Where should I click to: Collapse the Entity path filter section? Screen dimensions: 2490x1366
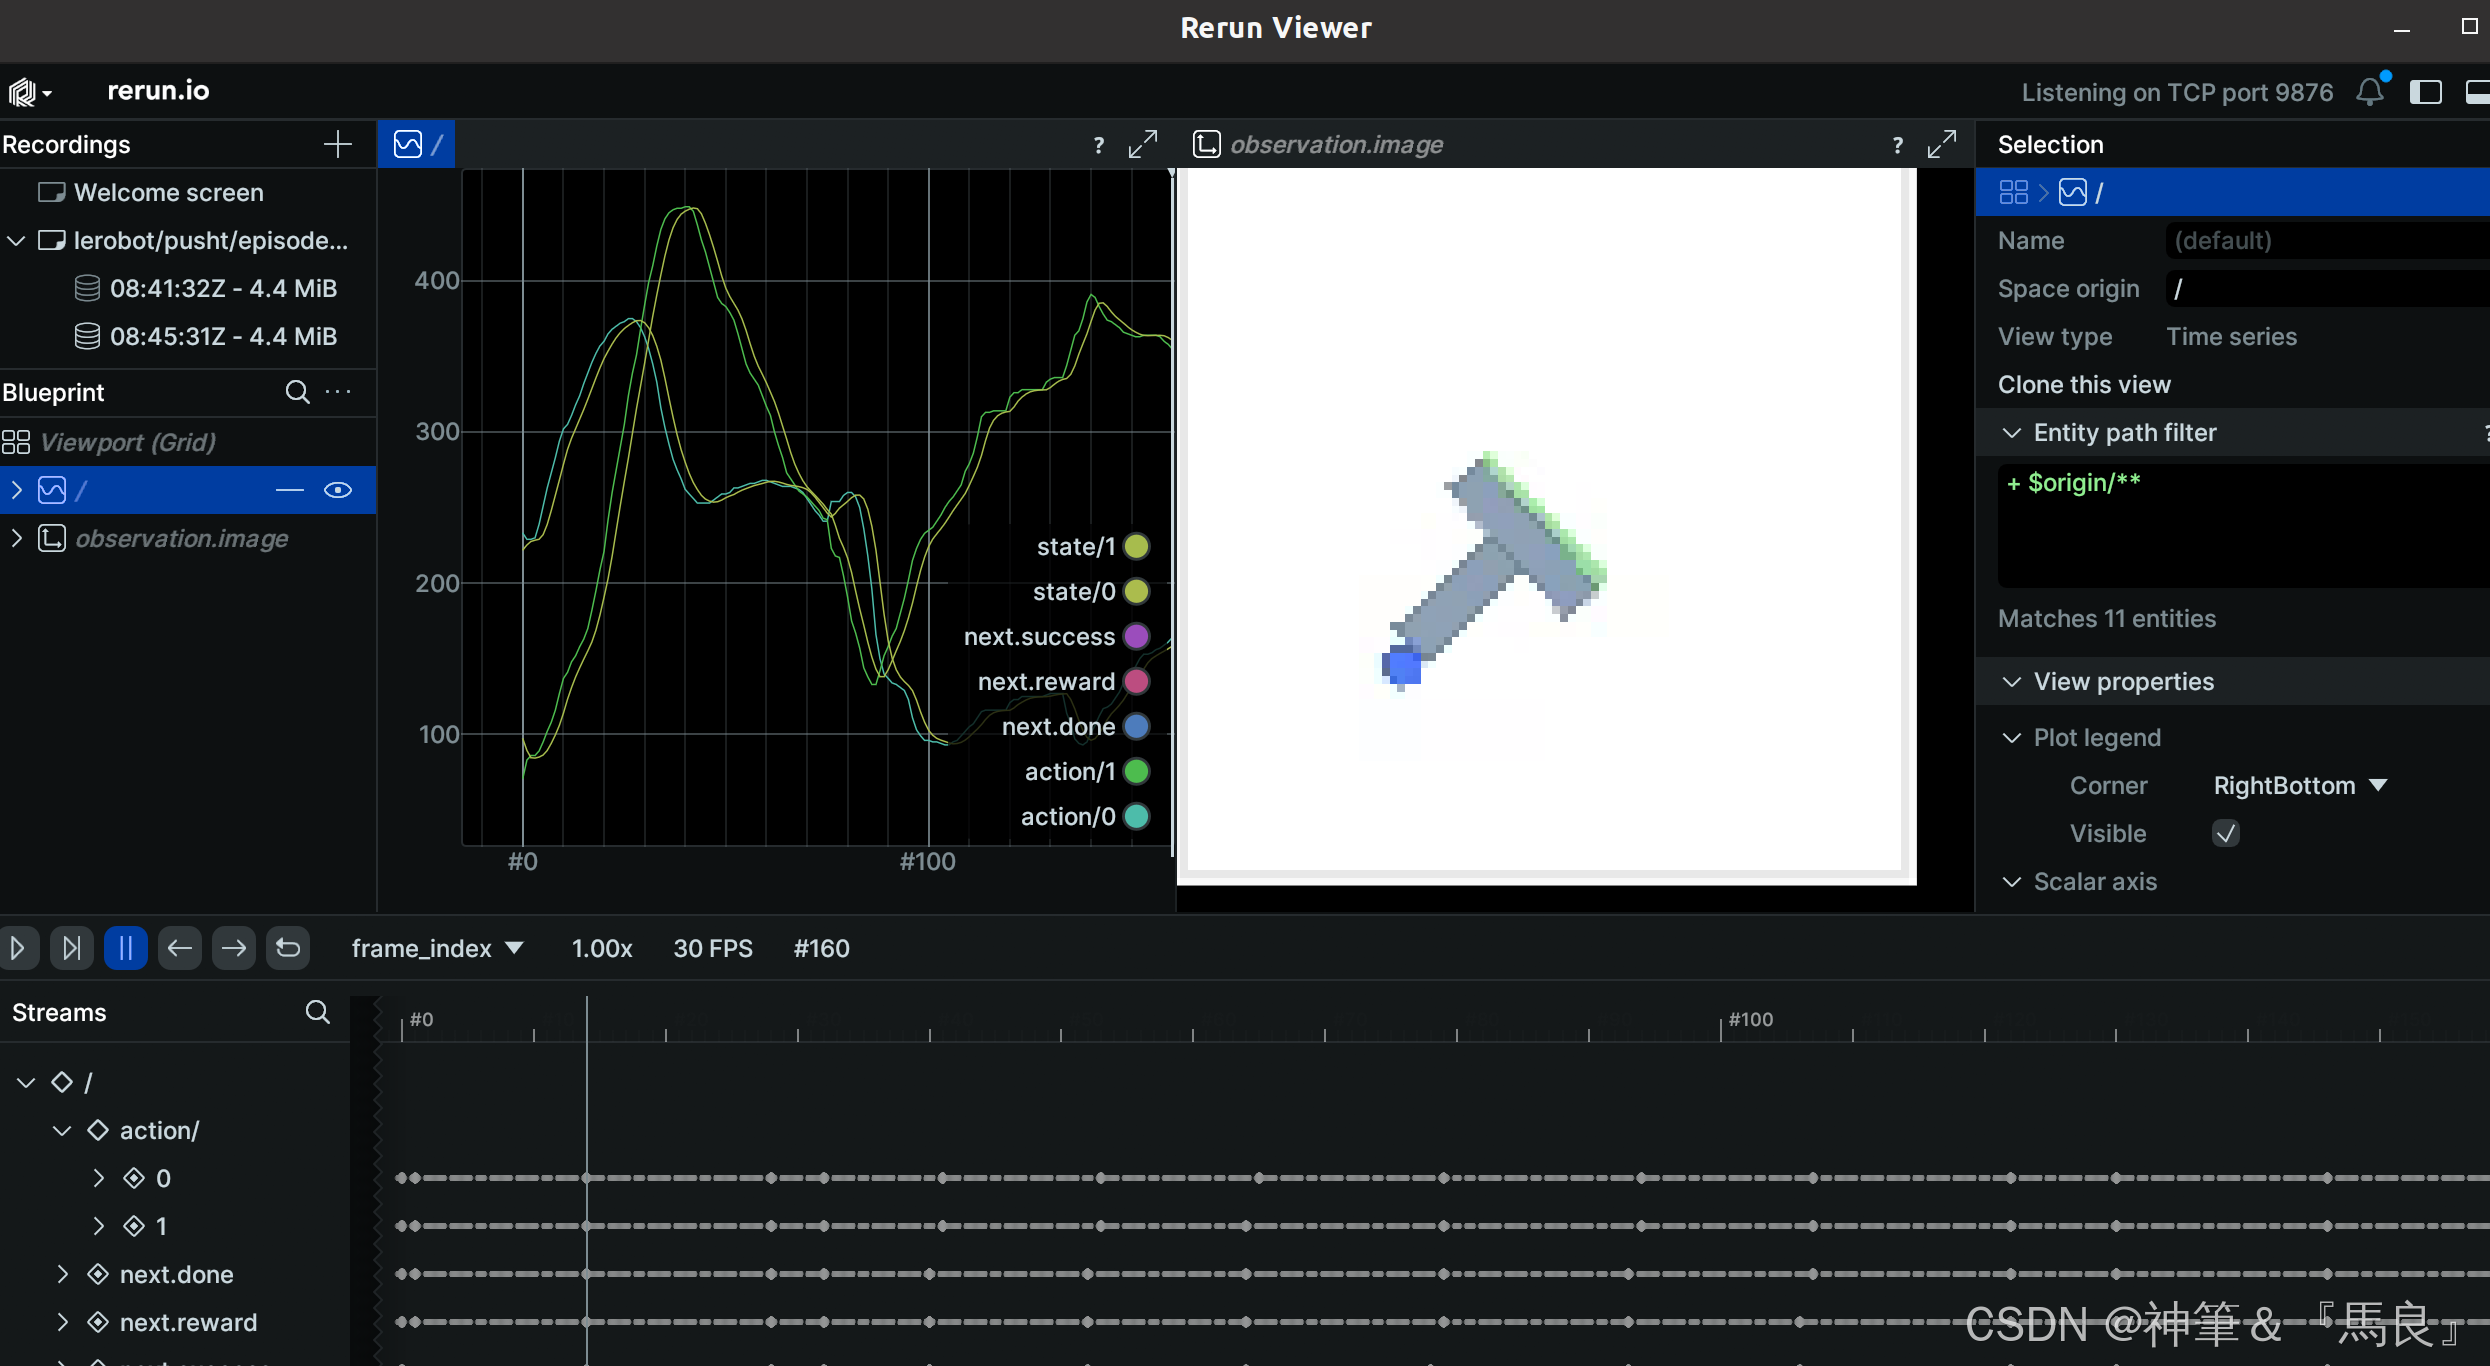[x=2012, y=432]
